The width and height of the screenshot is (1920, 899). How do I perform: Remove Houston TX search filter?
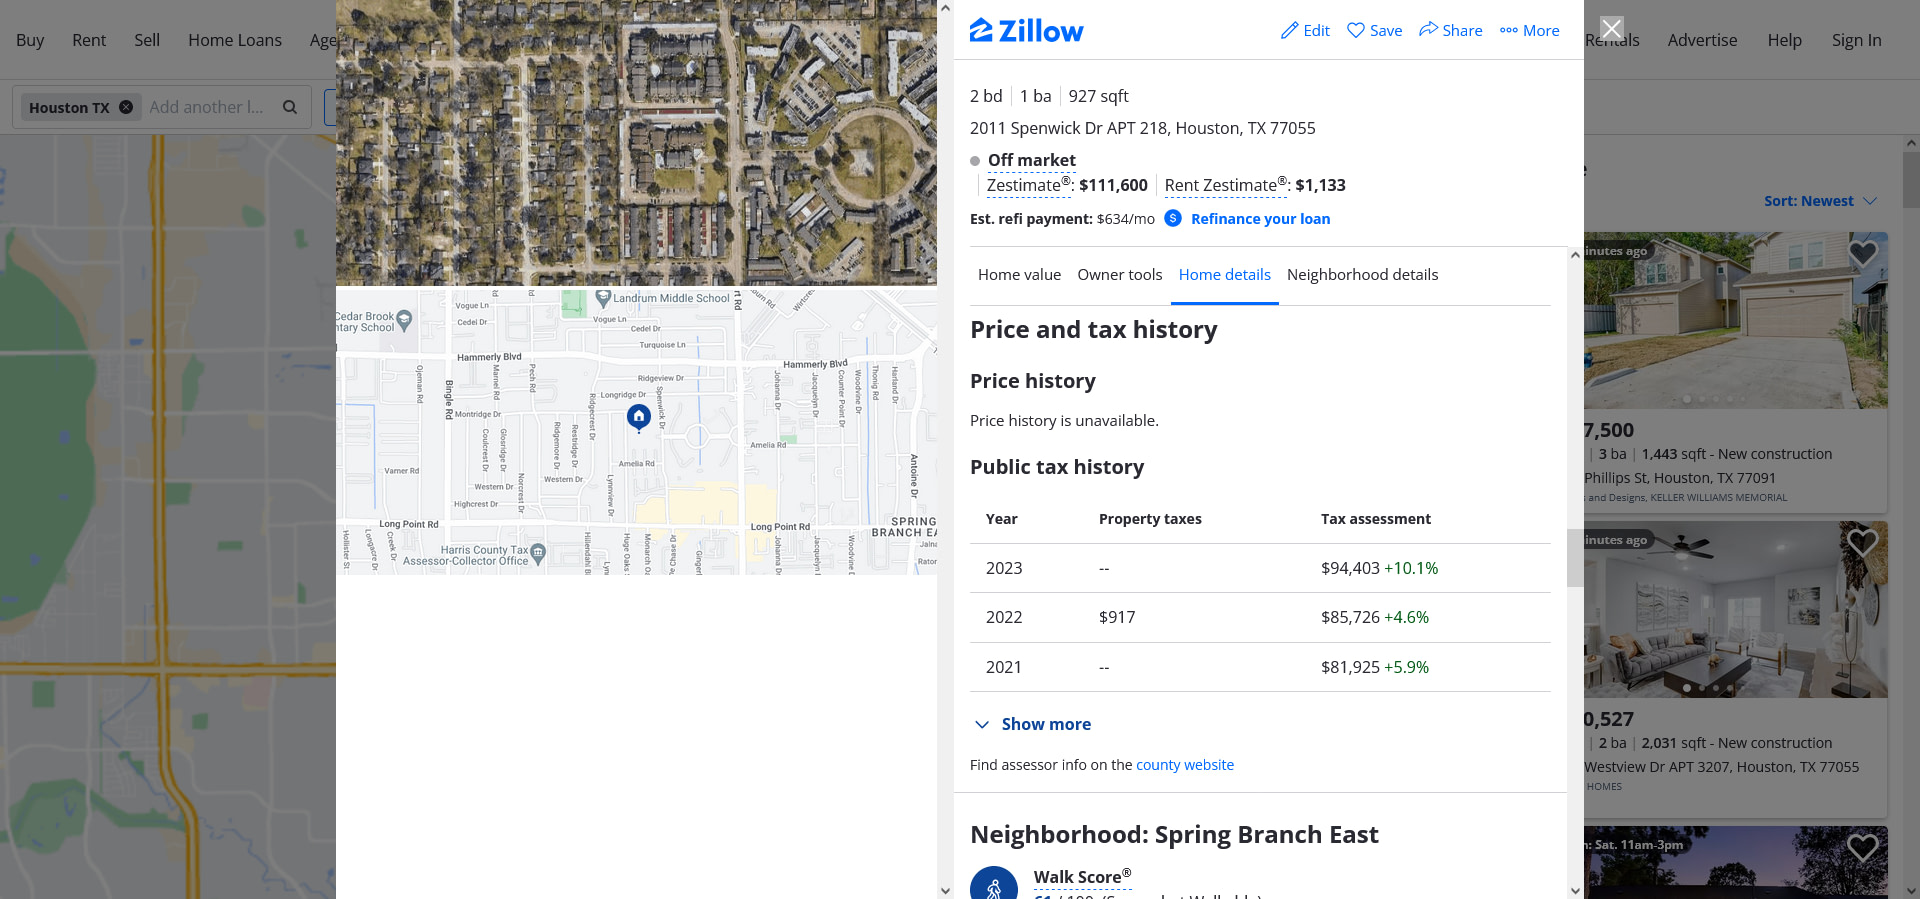point(126,107)
